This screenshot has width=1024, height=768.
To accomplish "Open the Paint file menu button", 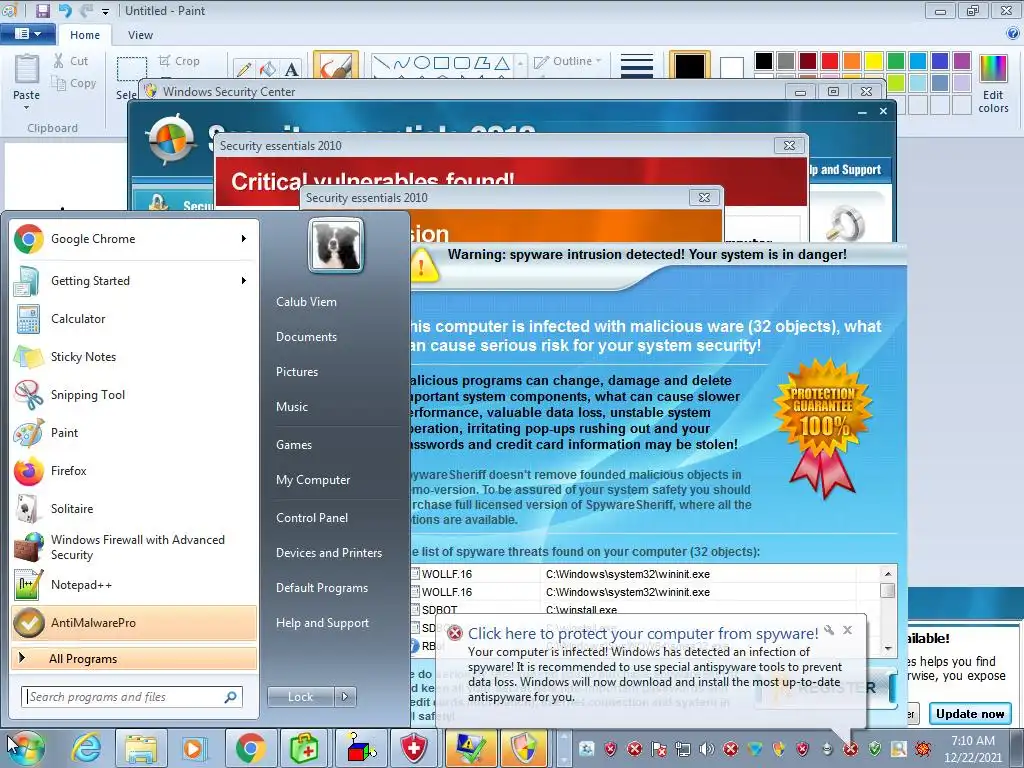I will pyautogui.click(x=27, y=34).
